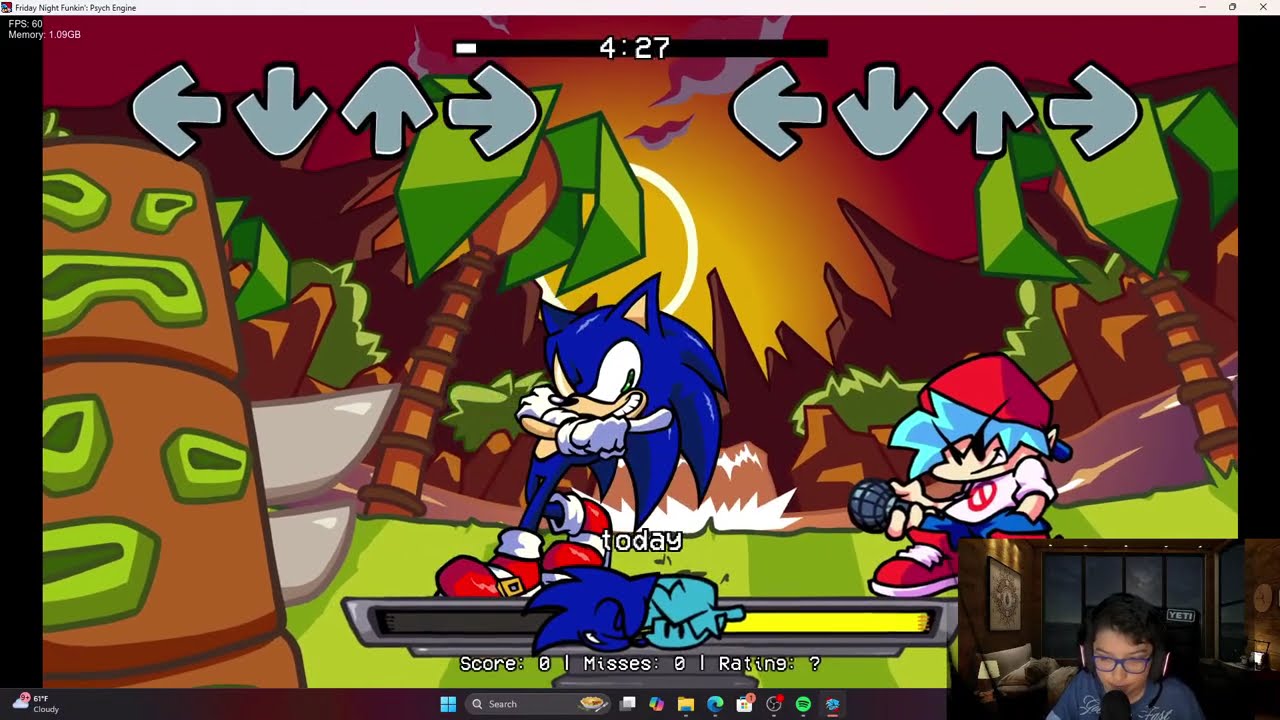Image resolution: width=1280 pixels, height=720 pixels.
Task: Click the player's down arrow receptor
Action: [883, 110]
